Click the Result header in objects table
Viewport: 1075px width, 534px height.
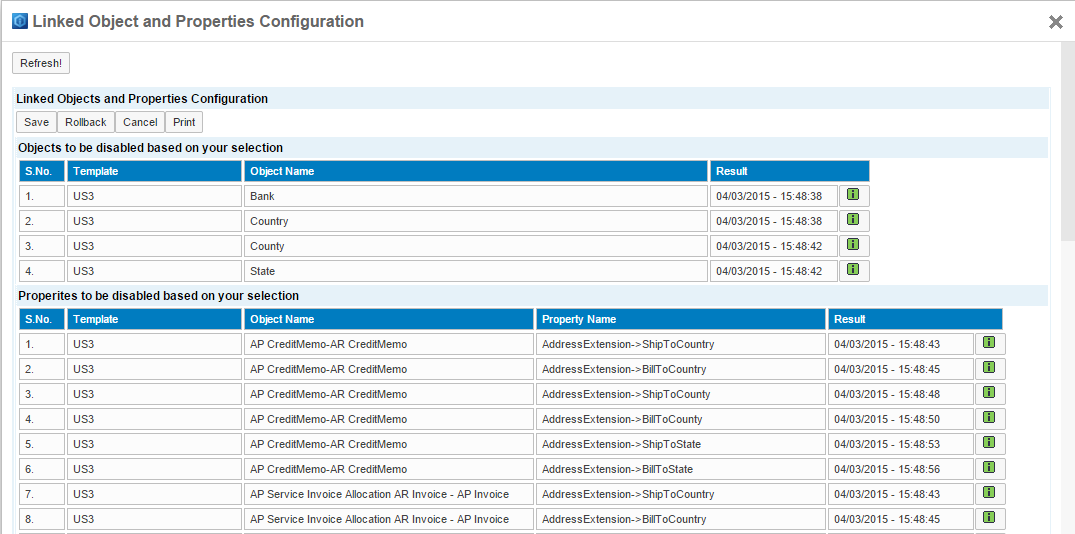(x=789, y=171)
